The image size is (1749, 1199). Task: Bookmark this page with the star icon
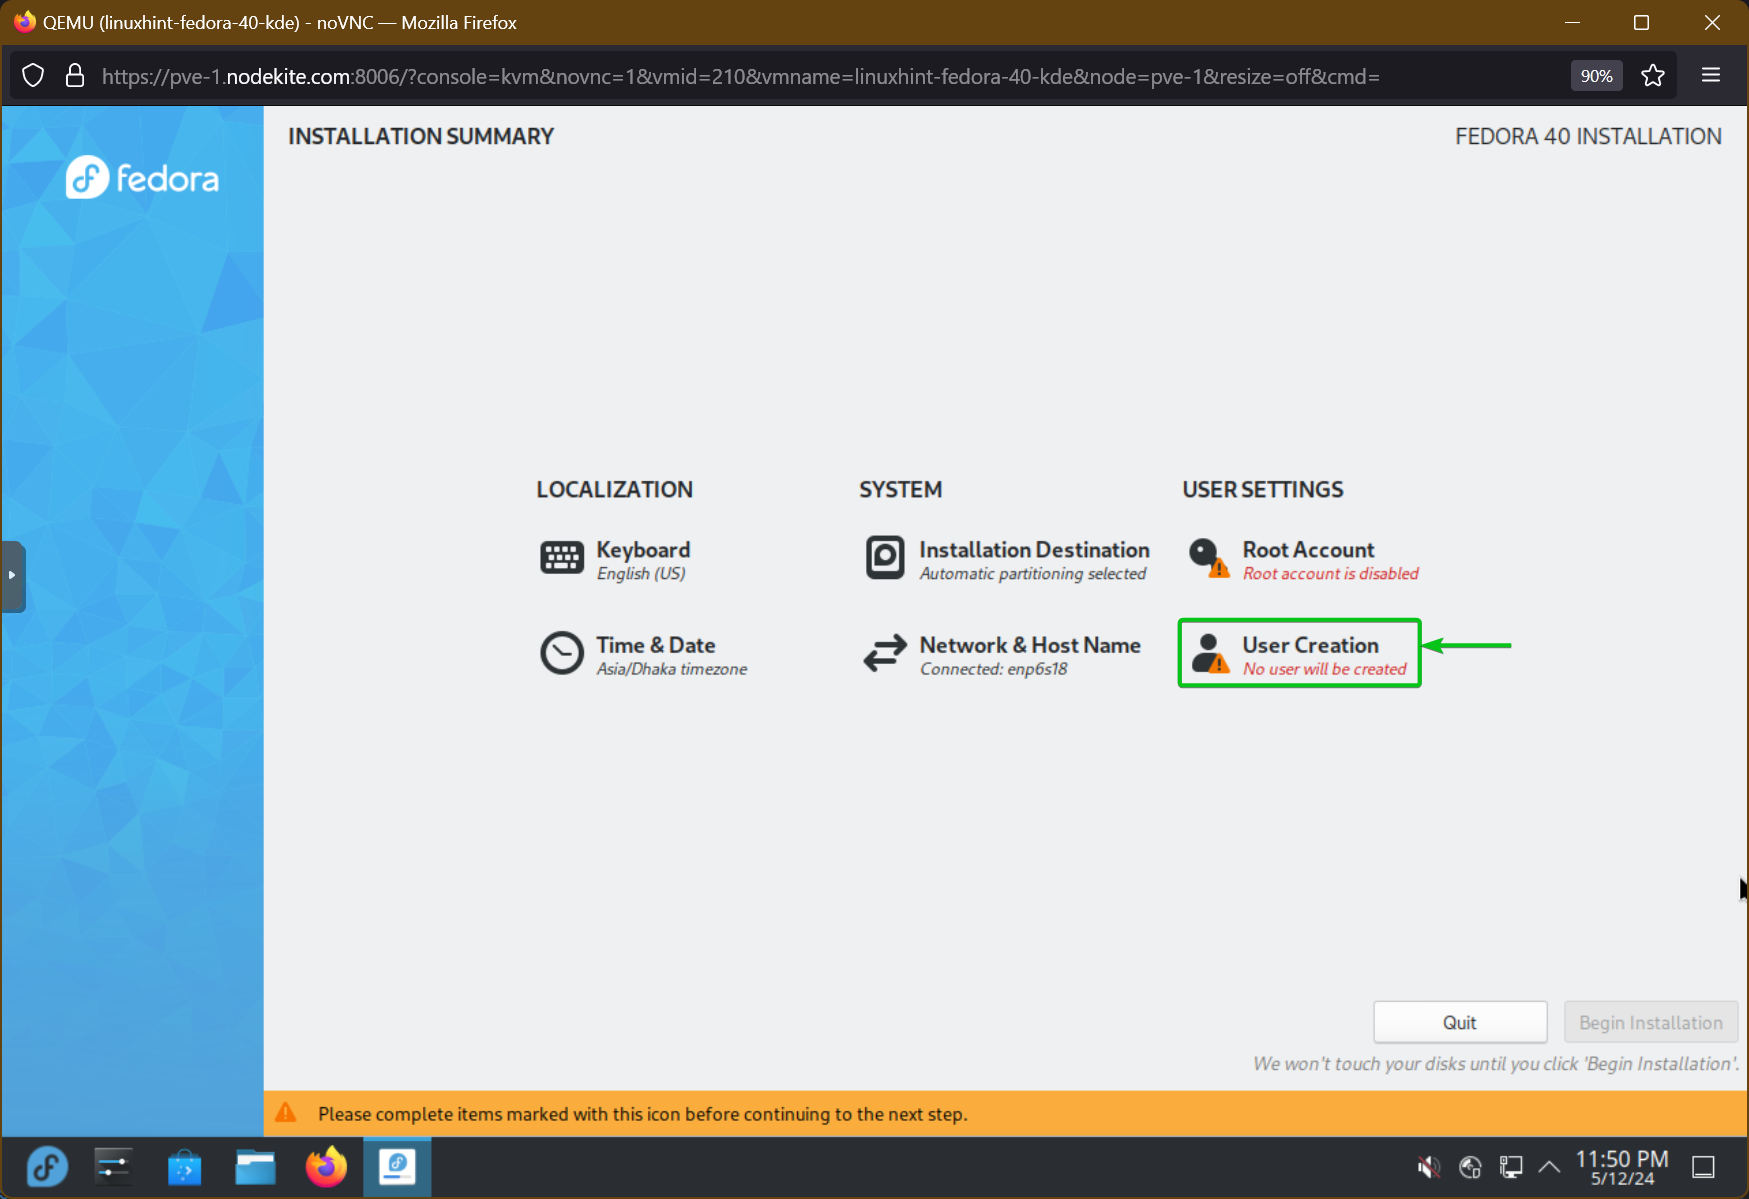tap(1652, 76)
